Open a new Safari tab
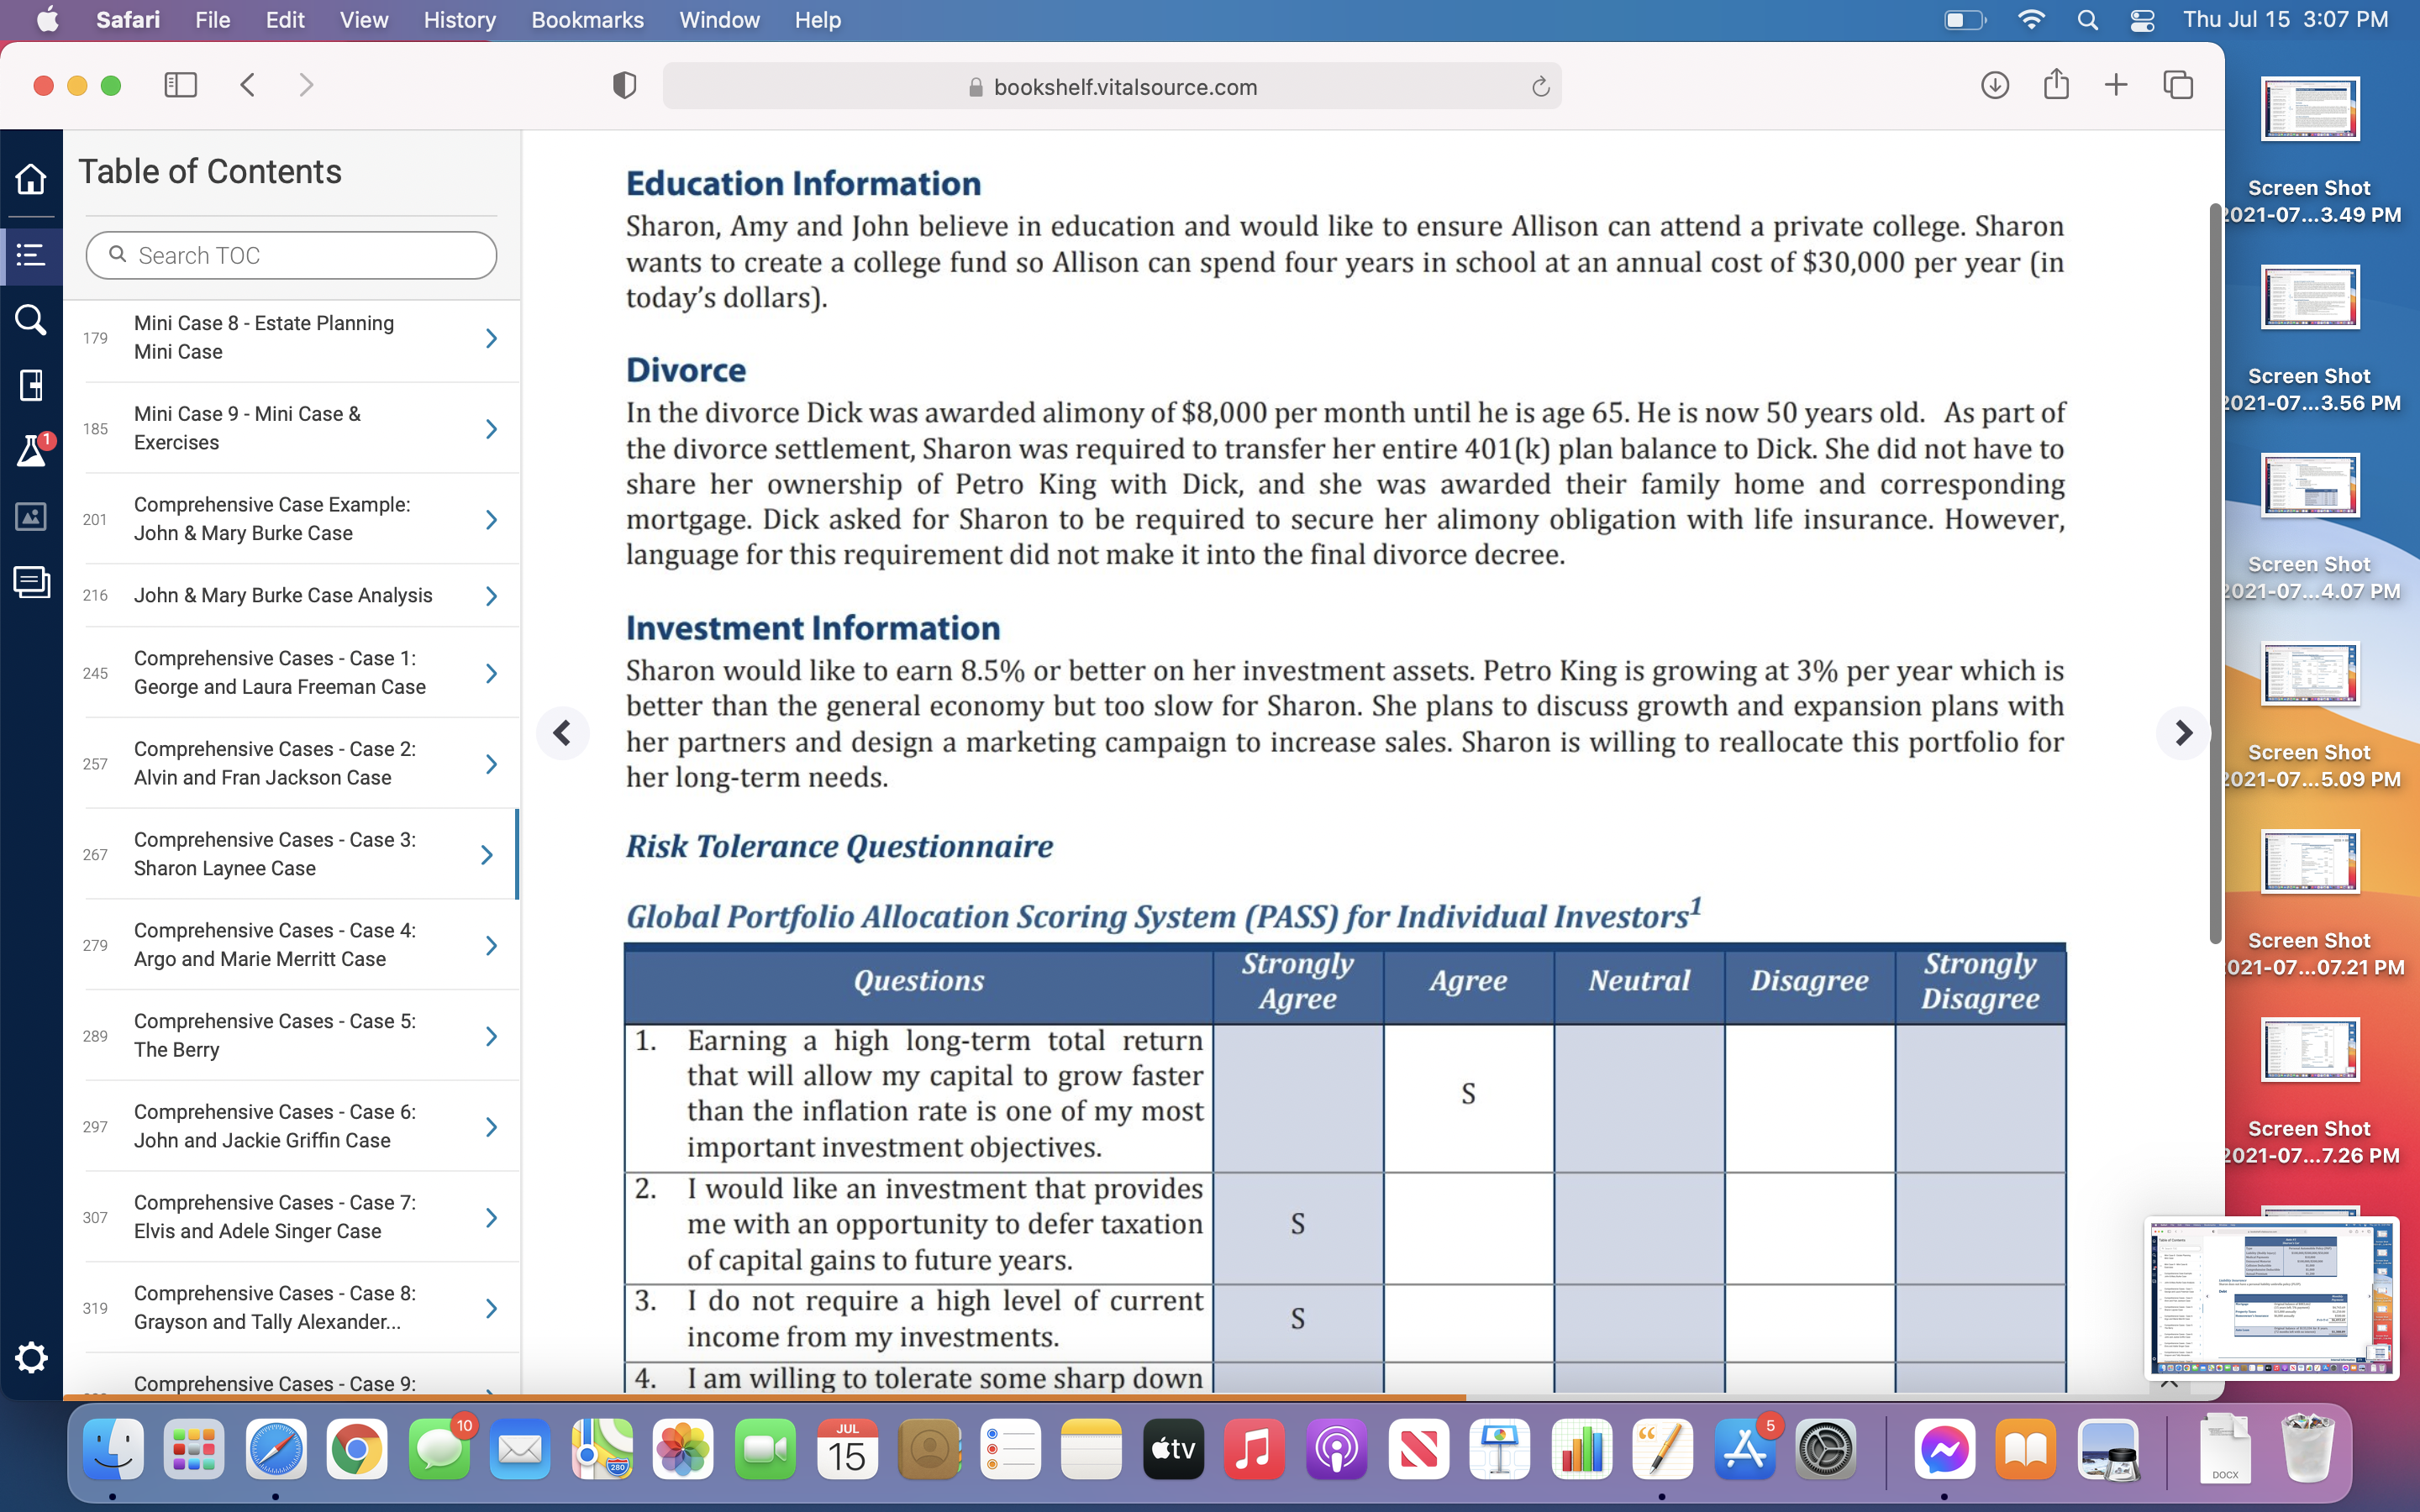2420x1512 pixels. pyautogui.click(x=2116, y=85)
